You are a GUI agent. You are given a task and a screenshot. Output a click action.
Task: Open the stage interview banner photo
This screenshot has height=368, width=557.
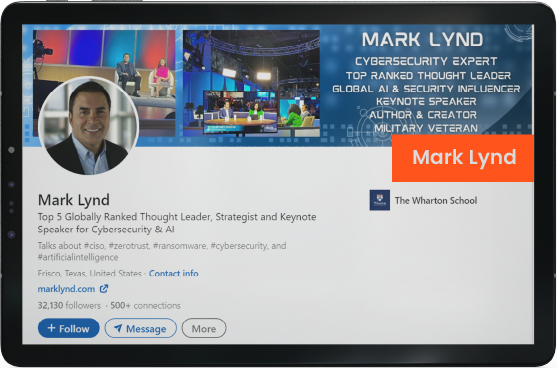pyautogui.click(x=104, y=83)
